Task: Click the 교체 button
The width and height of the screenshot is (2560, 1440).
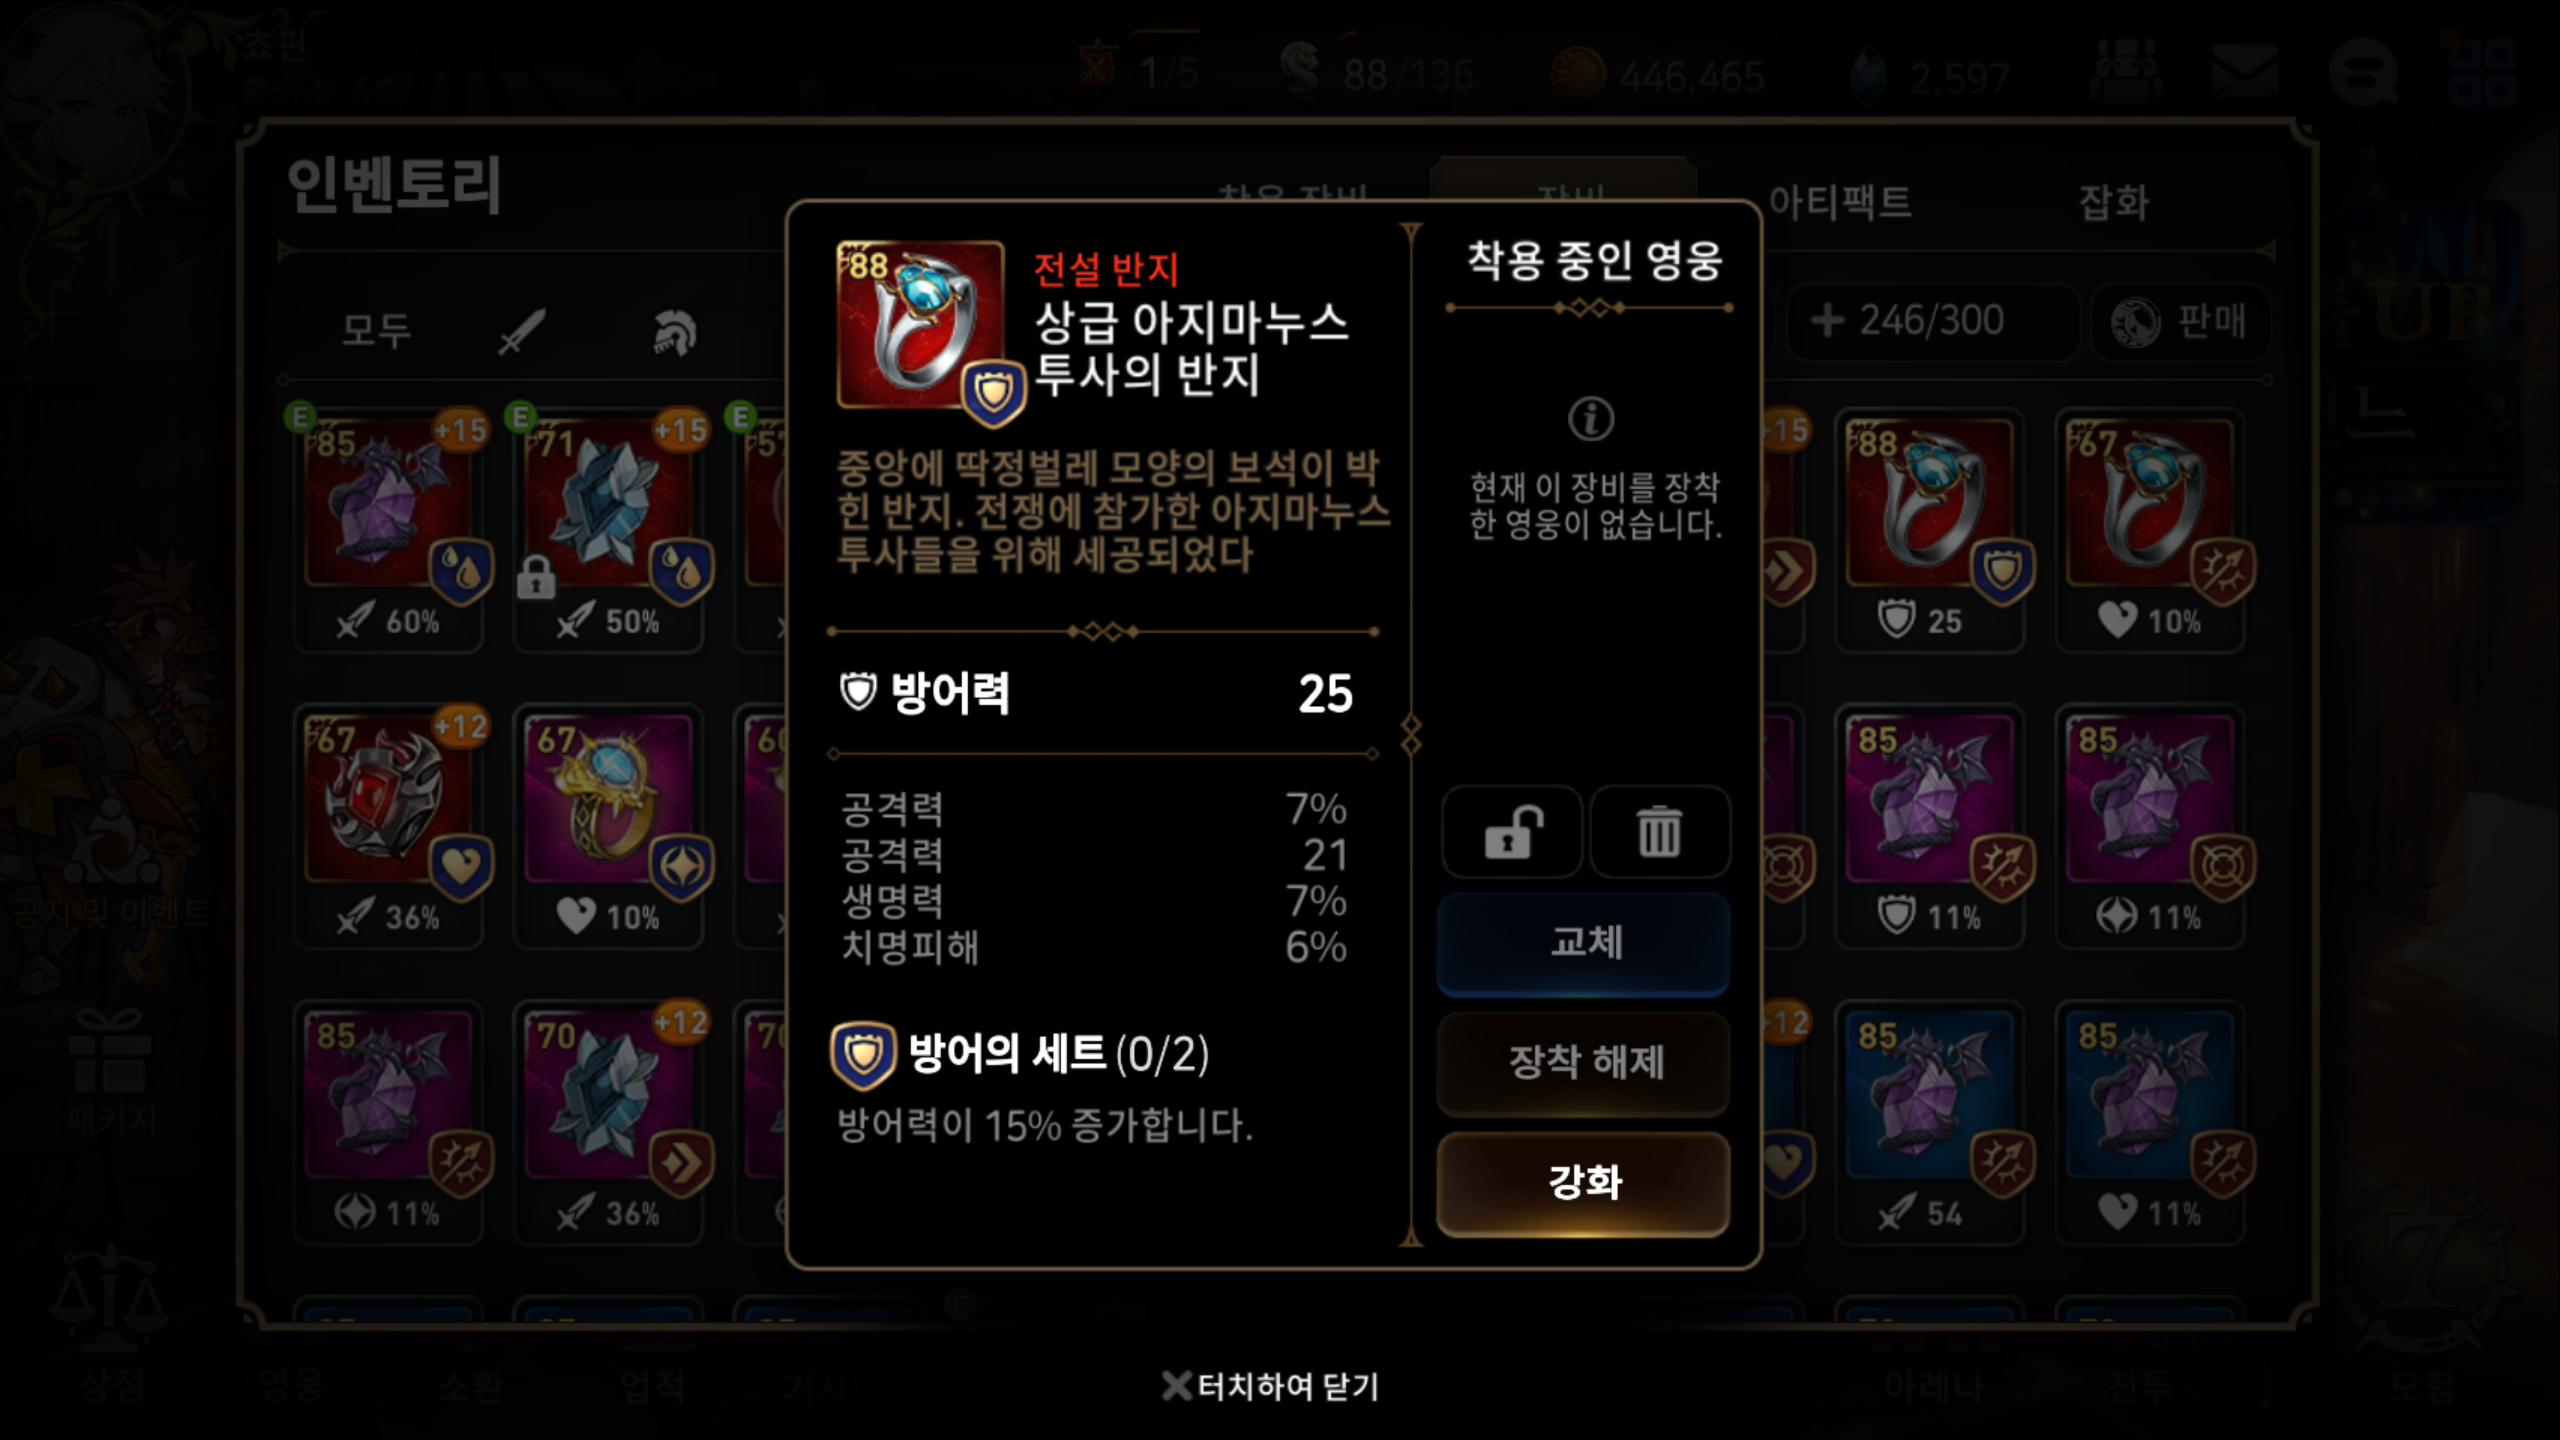Action: point(1584,943)
